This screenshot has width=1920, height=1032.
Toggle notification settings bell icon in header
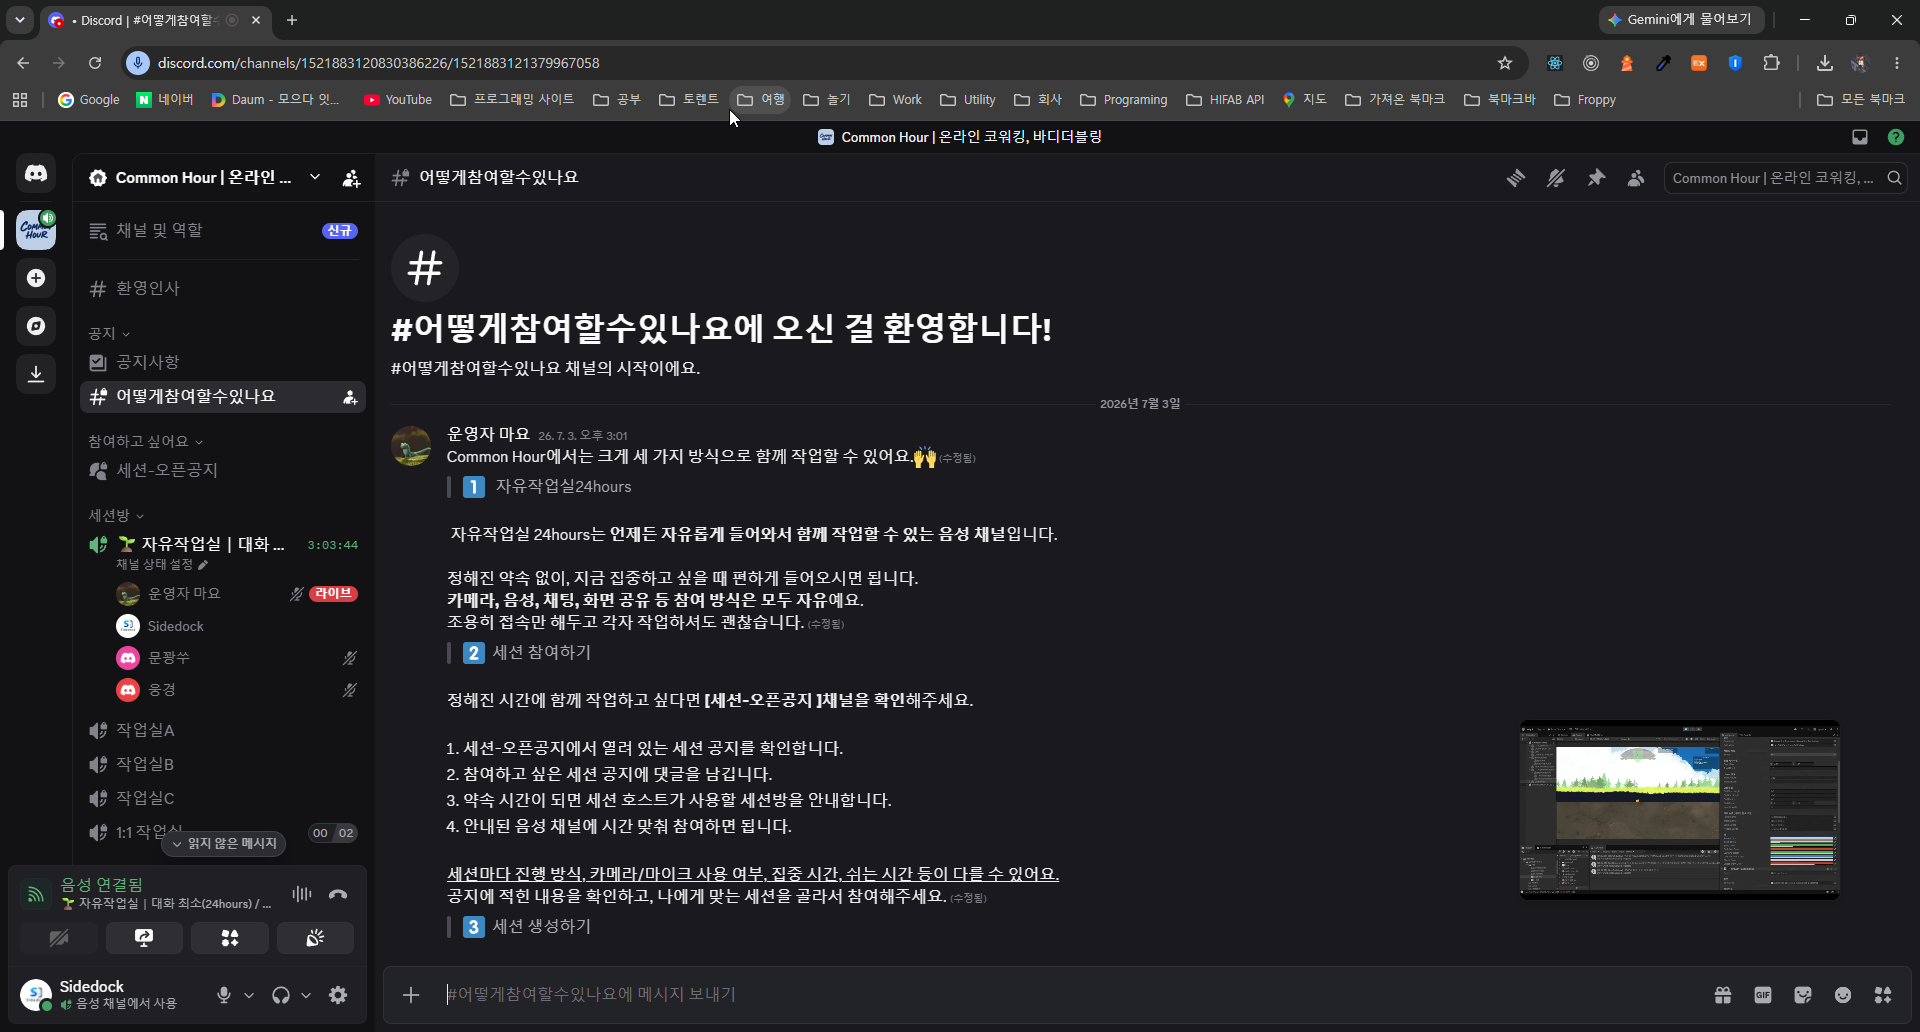[1556, 178]
